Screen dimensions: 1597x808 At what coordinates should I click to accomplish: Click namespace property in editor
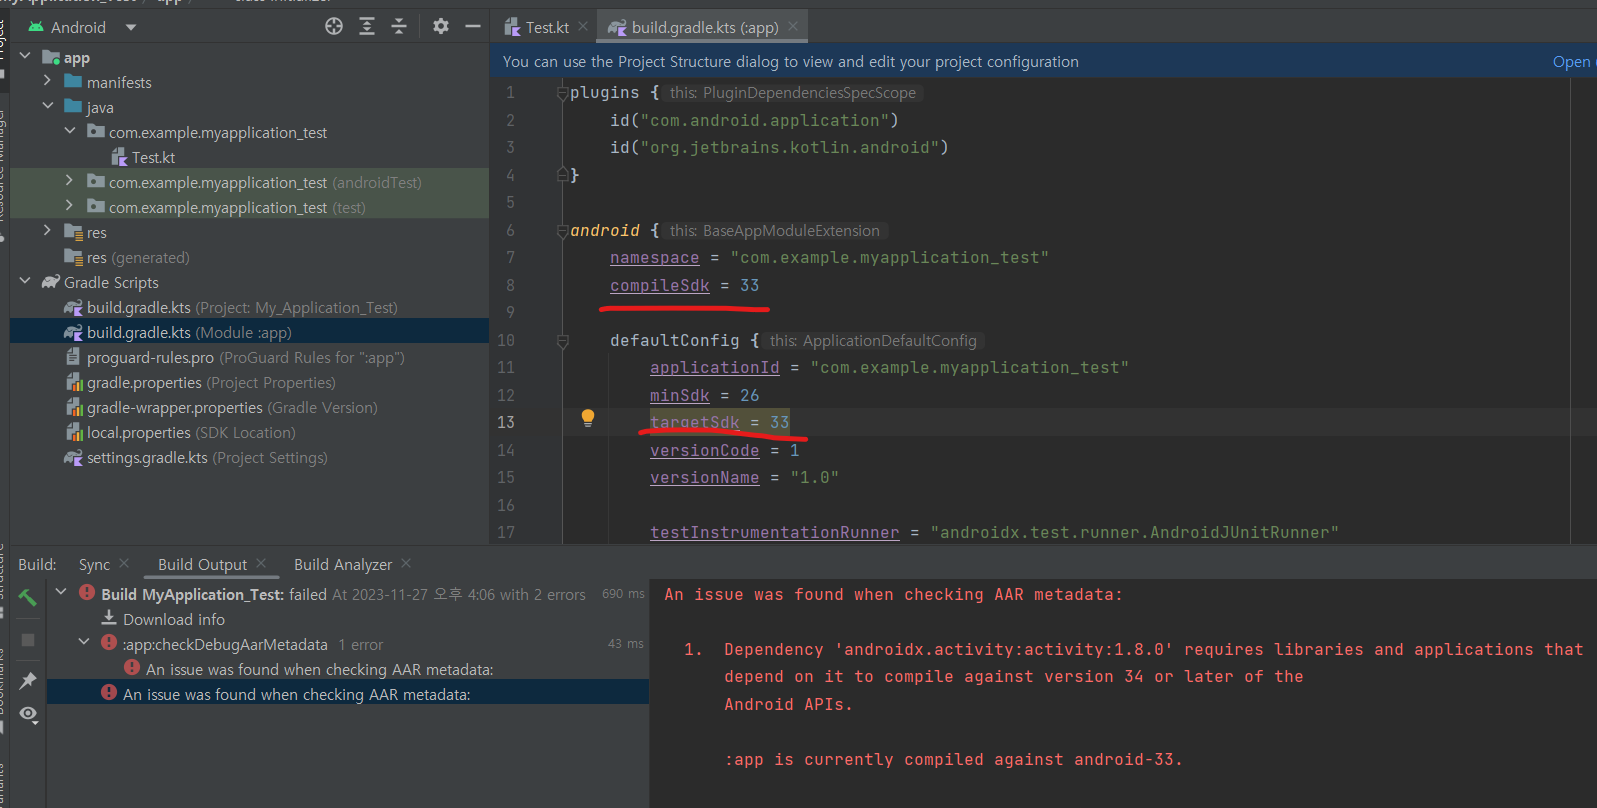[x=655, y=258]
